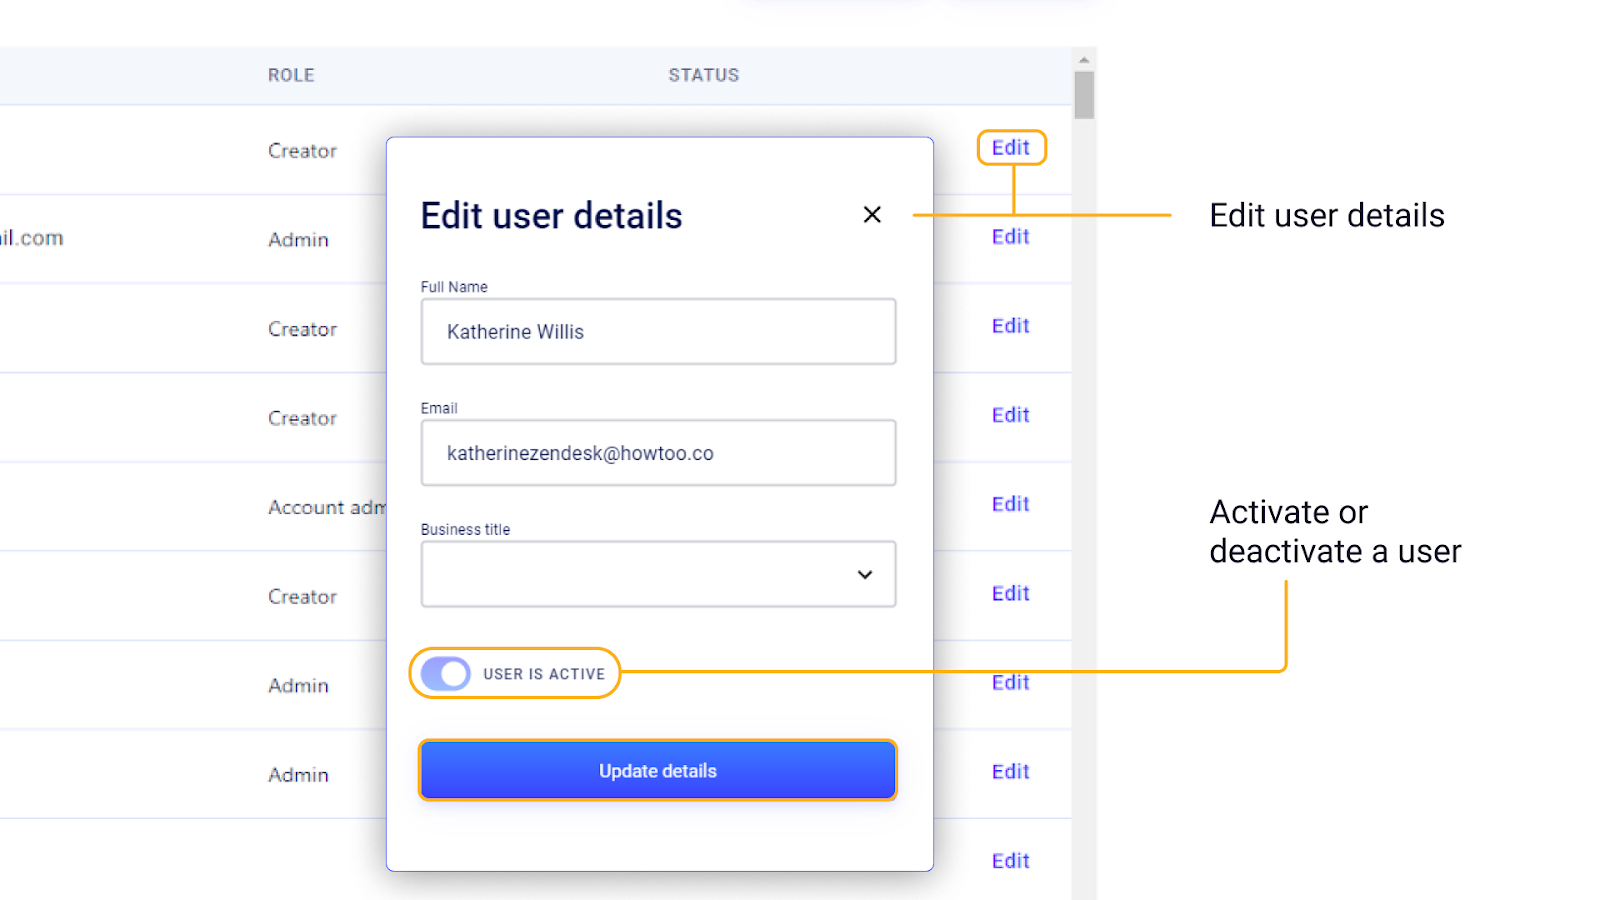Open the Business title combo box
Viewport: 1600px width, 900px height.
pyautogui.click(x=640, y=575)
